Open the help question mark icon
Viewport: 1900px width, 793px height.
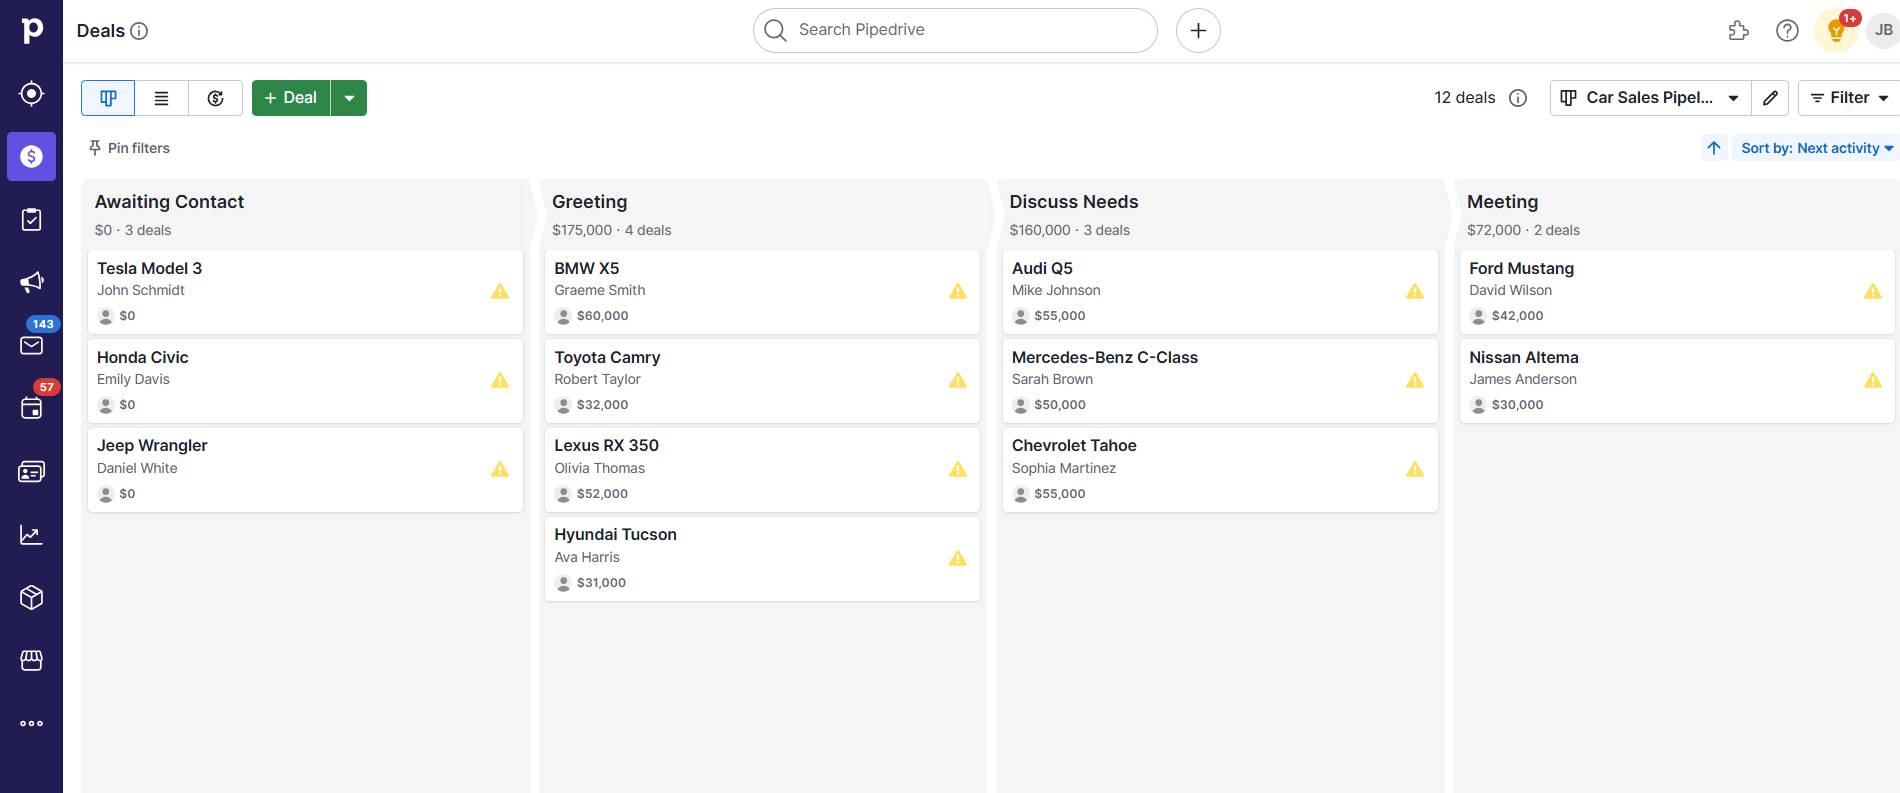tap(1787, 31)
